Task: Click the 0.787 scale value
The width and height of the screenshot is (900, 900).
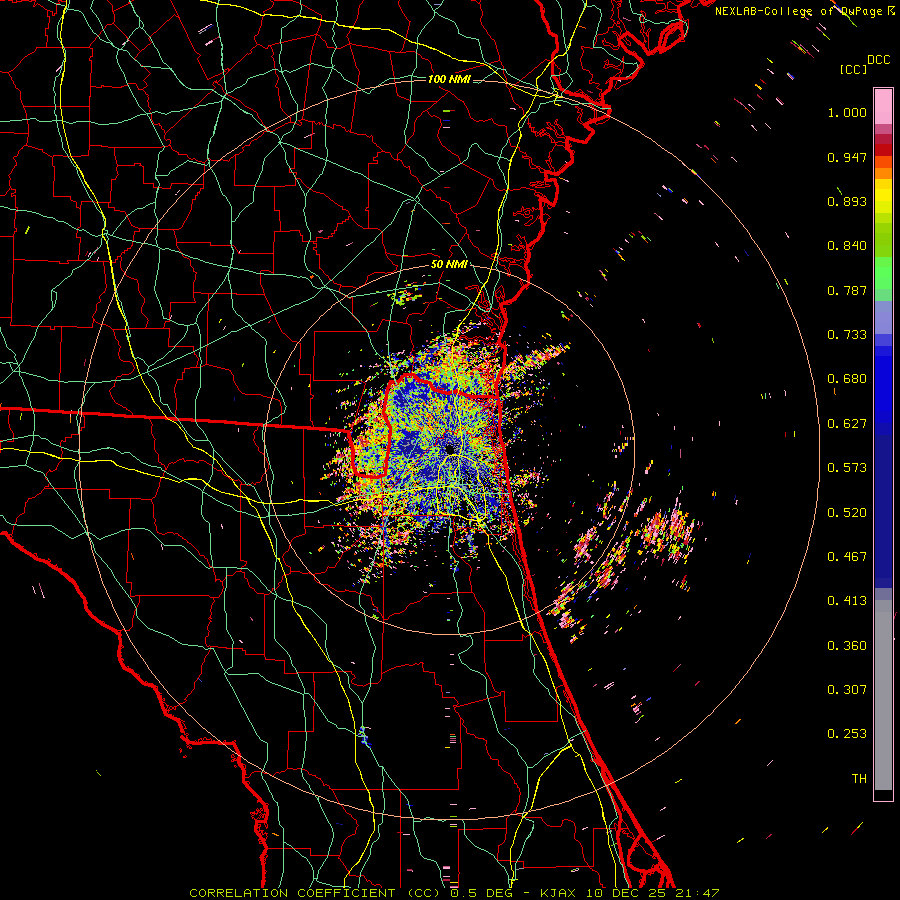Action: point(847,290)
